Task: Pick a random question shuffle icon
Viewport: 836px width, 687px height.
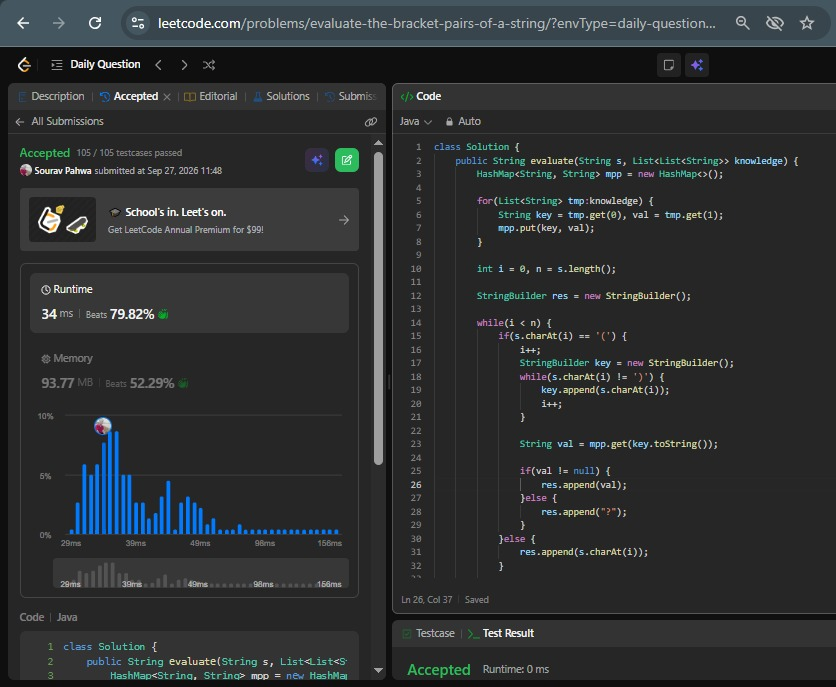Action: coord(209,65)
